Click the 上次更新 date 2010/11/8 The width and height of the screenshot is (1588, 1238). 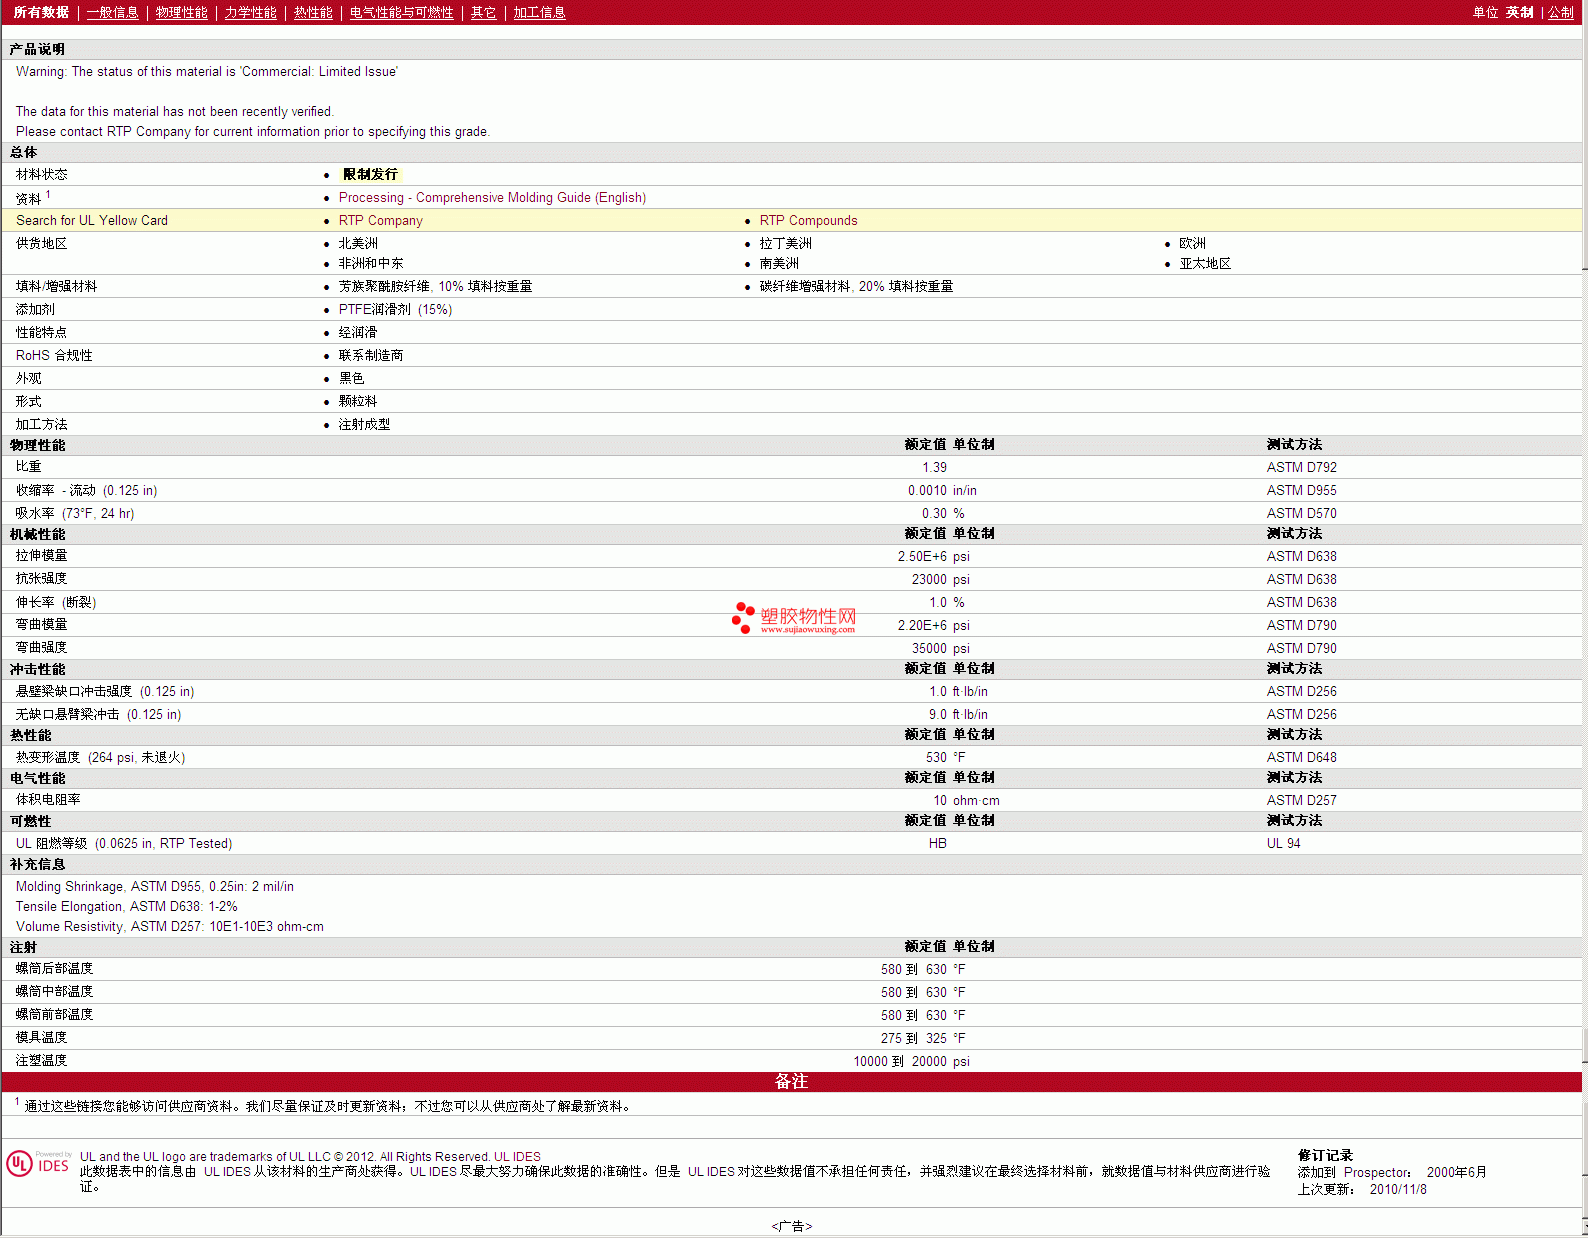(1398, 1189)
